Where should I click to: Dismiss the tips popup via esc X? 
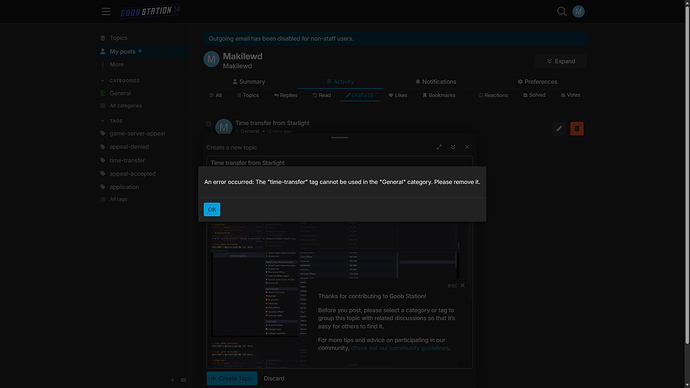click(462, 286)
